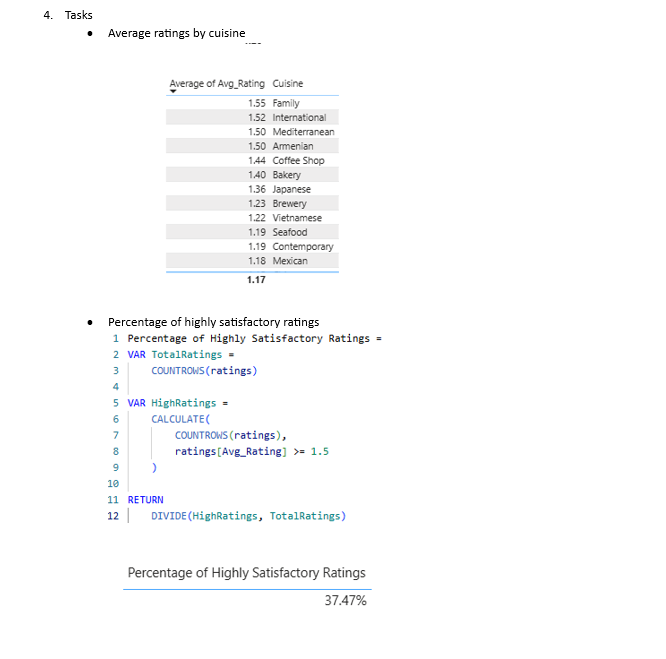Image resolution: width=666 pixels, height=659 pixels.
Task: Click the 'Seafood' cuisine cell
Action: [290, 232]
